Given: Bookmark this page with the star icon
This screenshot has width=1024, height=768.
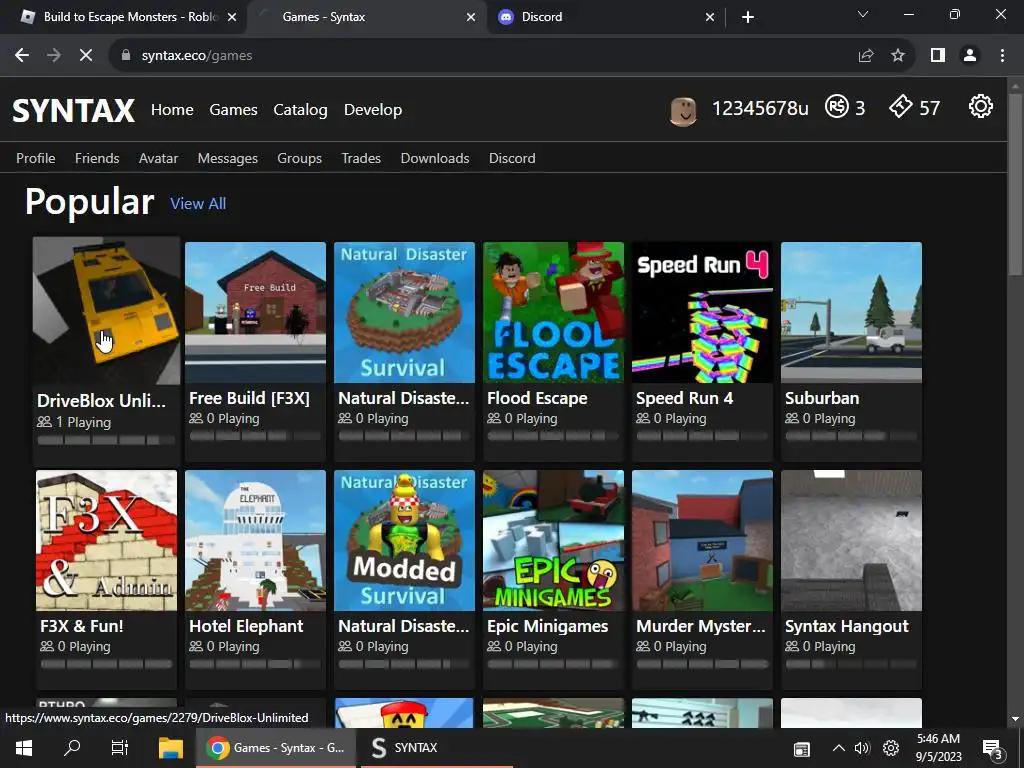Looking at the screenshot, I should point(898,56).
